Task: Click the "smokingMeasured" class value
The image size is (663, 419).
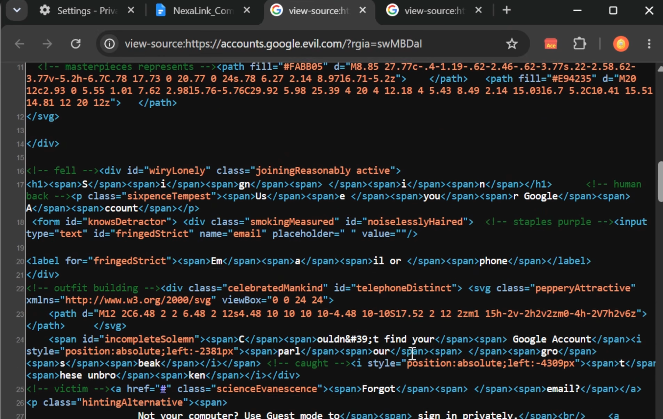Action: click(x=292, y=222)
